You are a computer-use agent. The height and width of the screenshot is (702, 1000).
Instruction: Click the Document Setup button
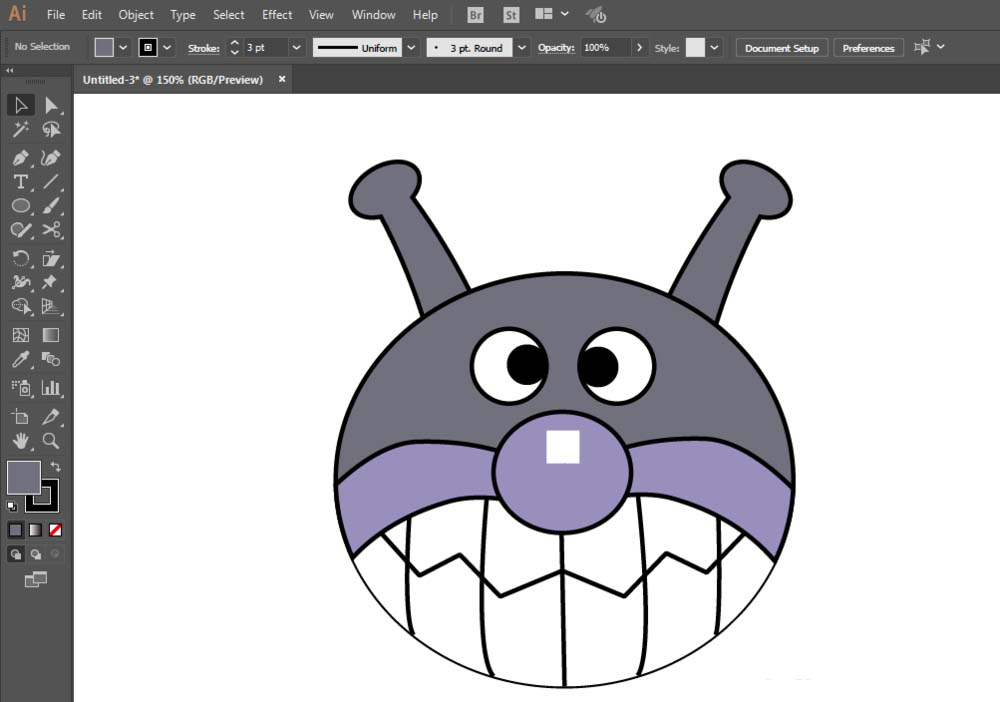coord(781,48)
